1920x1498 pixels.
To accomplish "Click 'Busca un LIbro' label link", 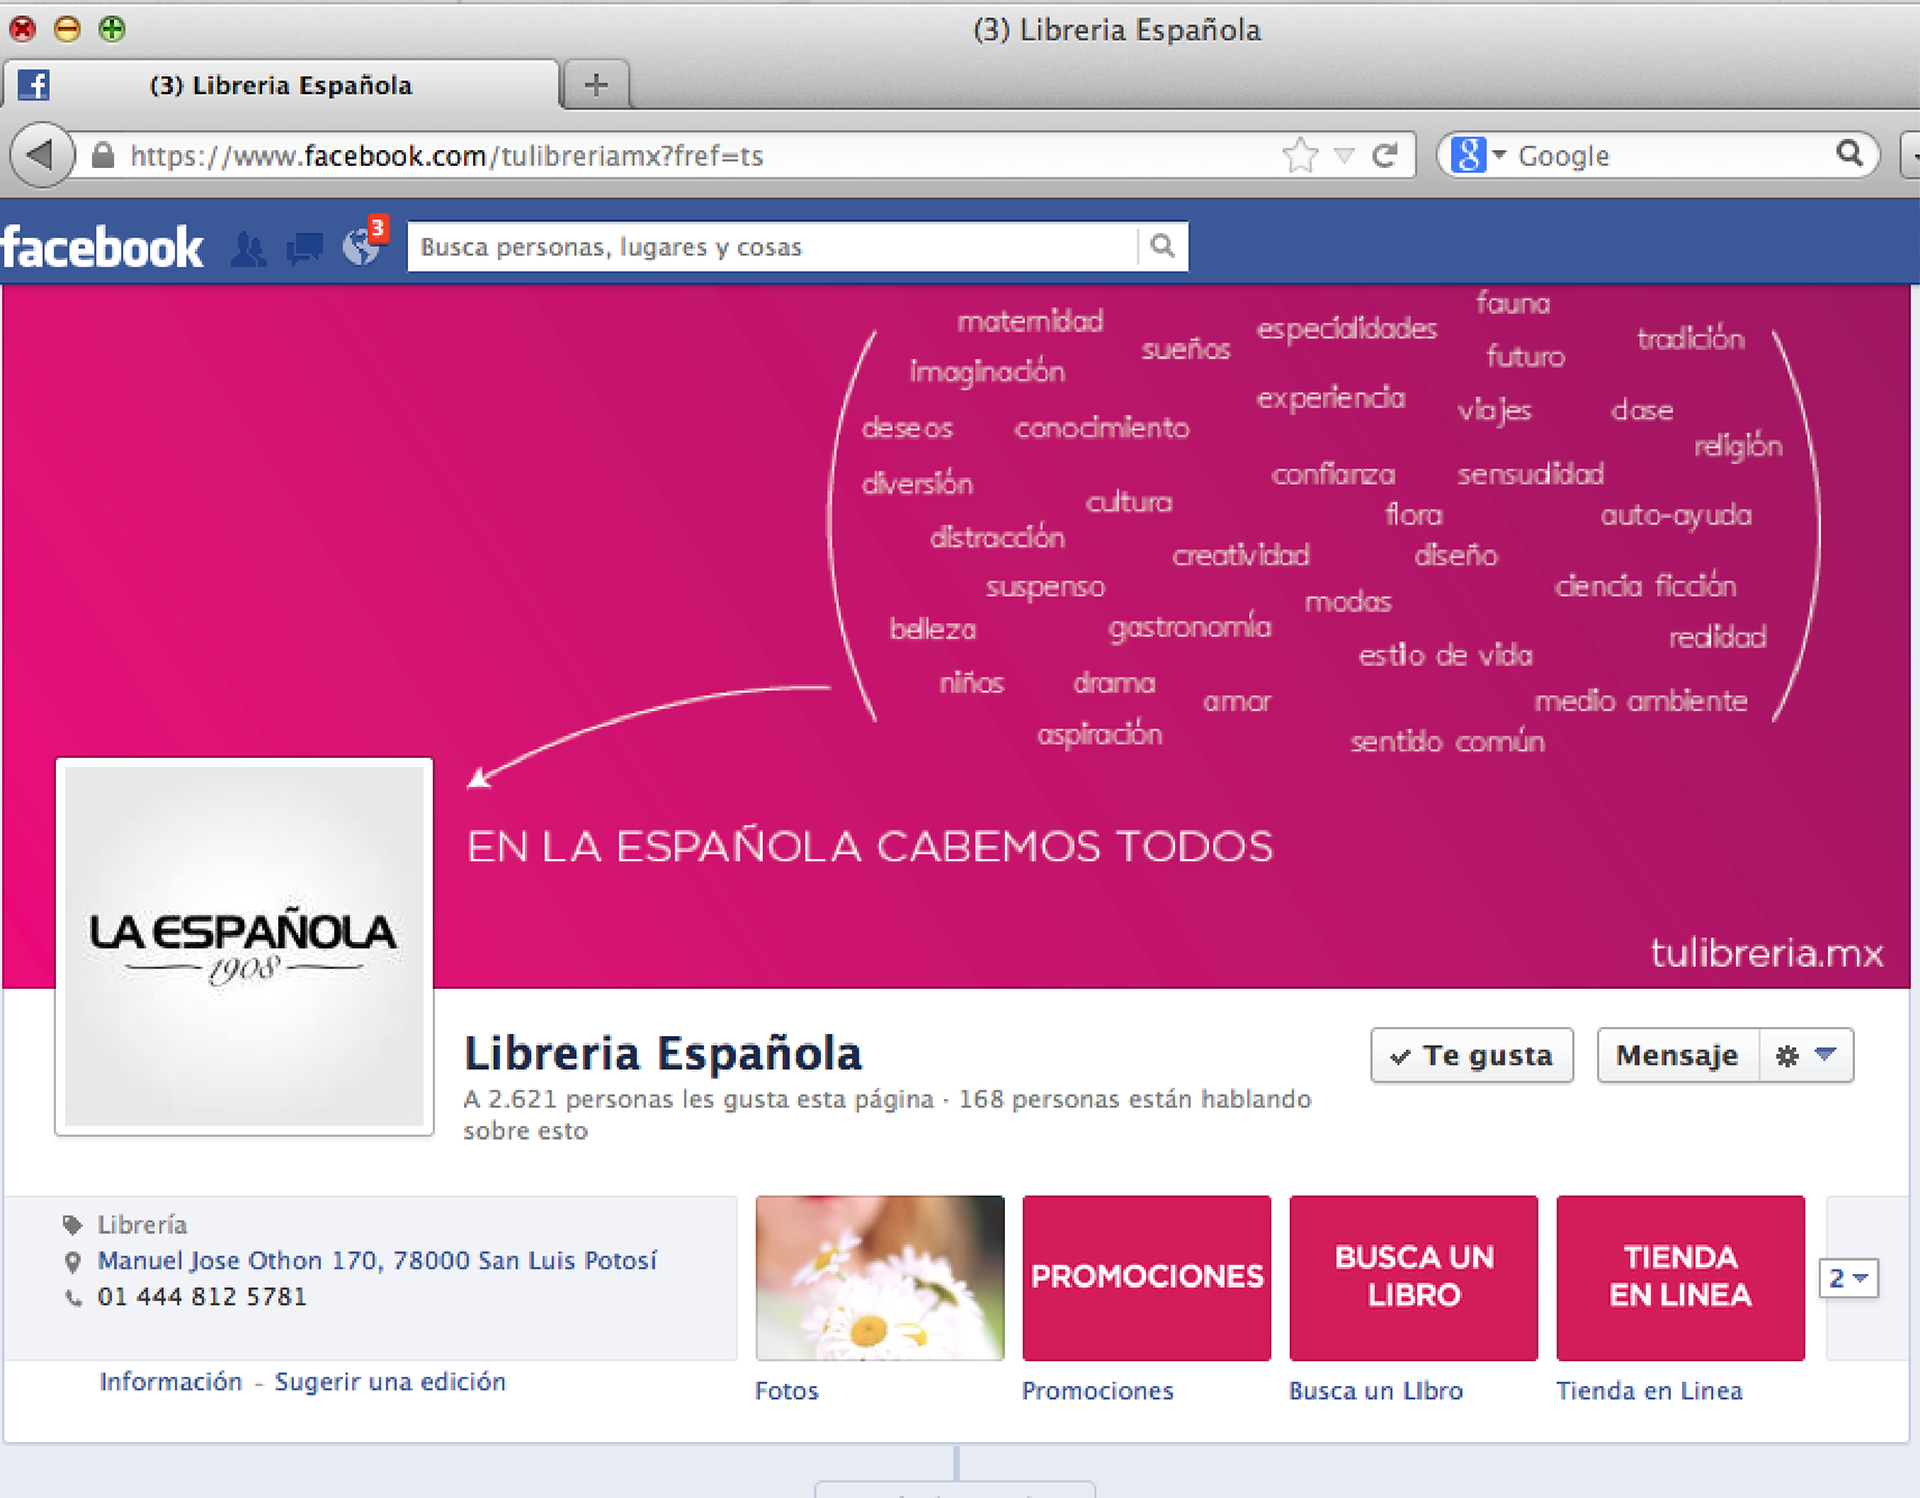I will coord(1376,1391).
